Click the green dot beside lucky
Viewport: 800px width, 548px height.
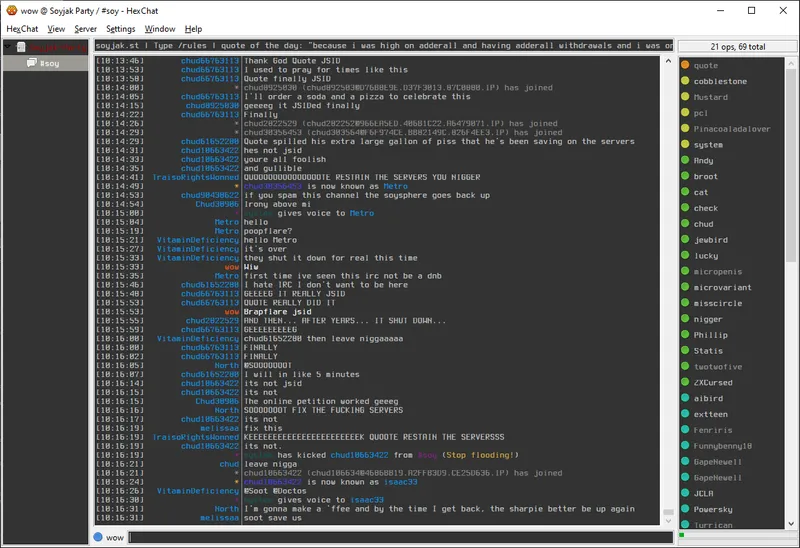[685, 255]
